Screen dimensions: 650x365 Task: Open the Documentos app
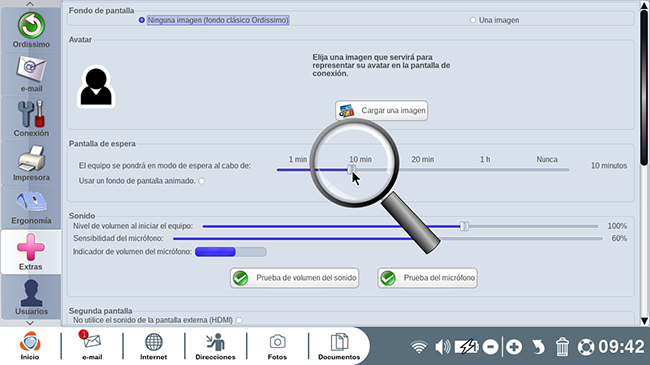[339, 346]
